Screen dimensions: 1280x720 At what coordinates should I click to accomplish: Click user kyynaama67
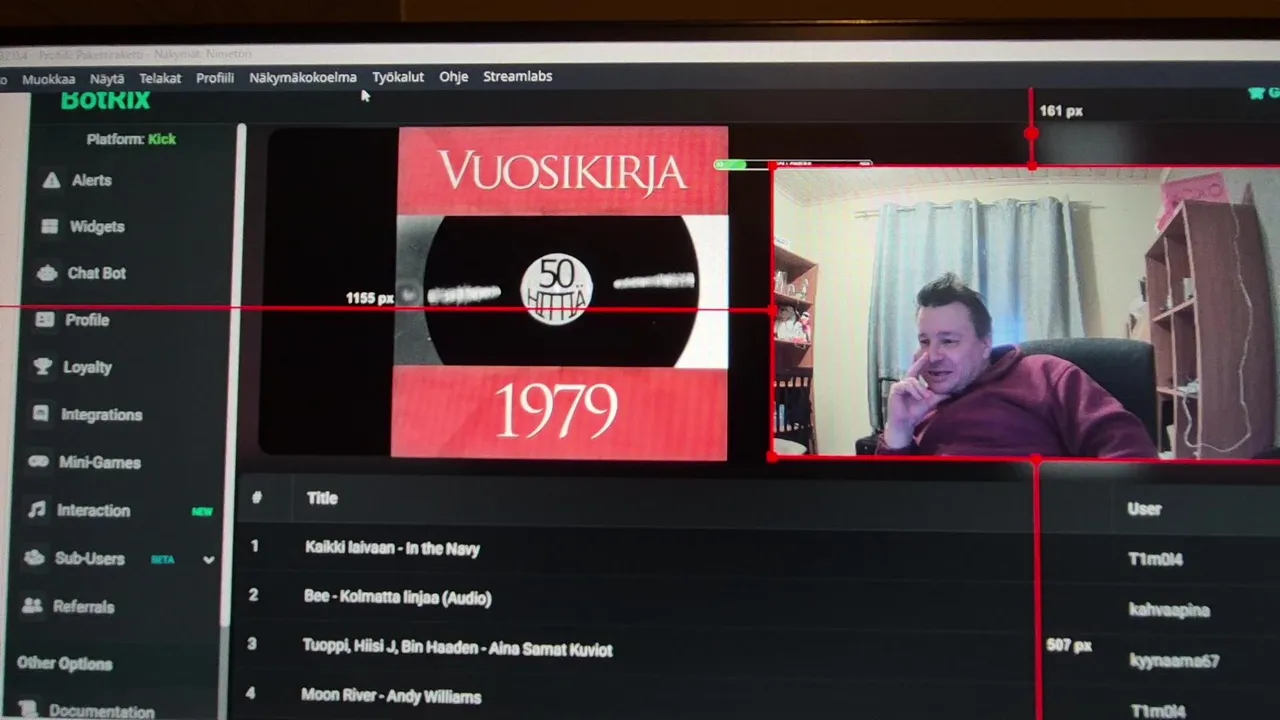pyautogui.click(x=1174, y=660)
